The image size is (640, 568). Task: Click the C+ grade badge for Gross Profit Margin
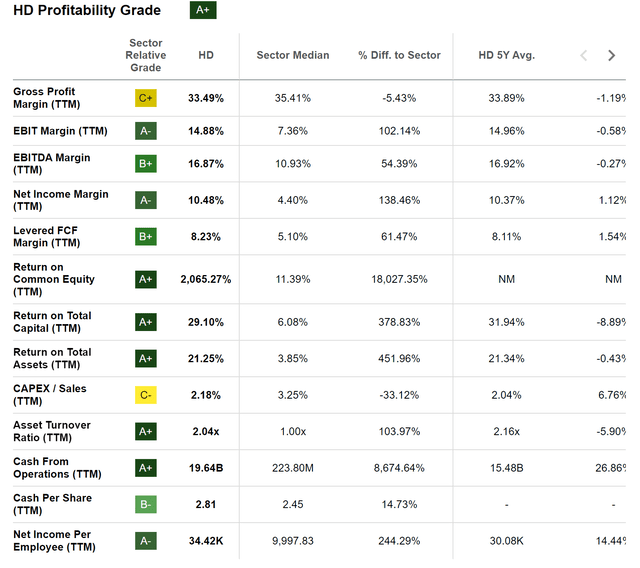pyautogui.click(x=146, y=98)
